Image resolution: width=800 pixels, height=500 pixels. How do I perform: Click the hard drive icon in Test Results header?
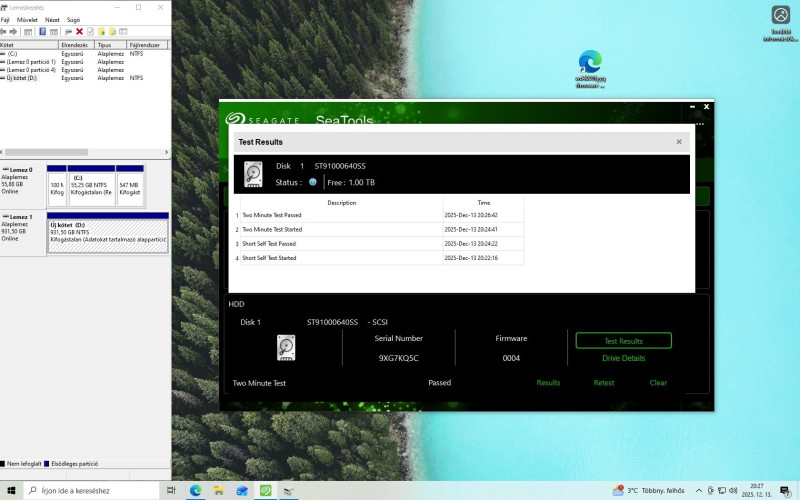[253, 174]
